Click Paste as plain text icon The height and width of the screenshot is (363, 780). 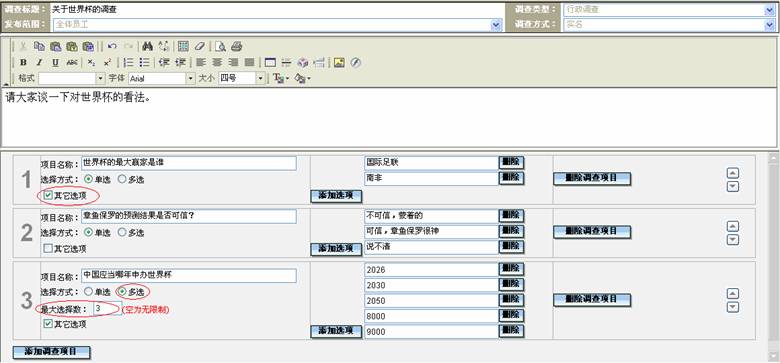pyautogui.click(x=72, y=46)
